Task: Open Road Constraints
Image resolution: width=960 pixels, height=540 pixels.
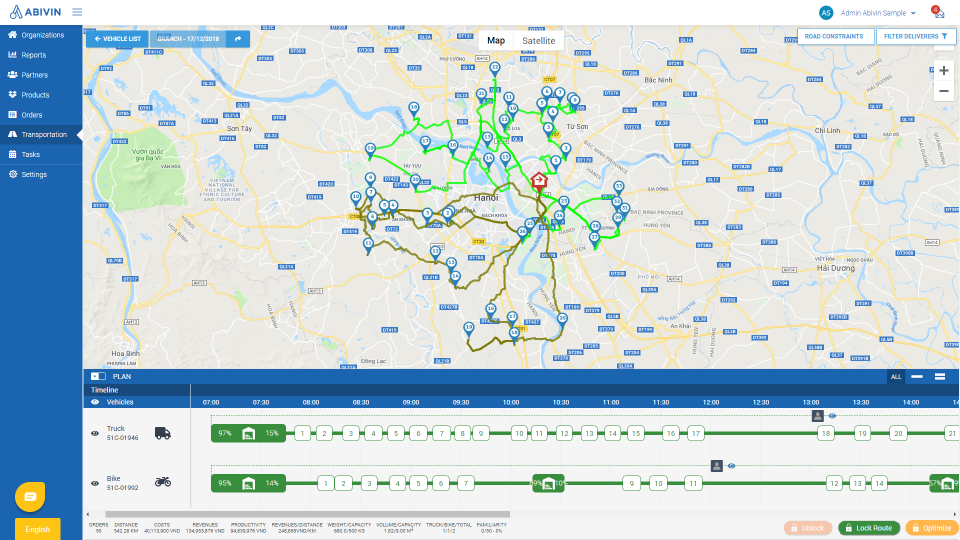Action: [834, 36]
